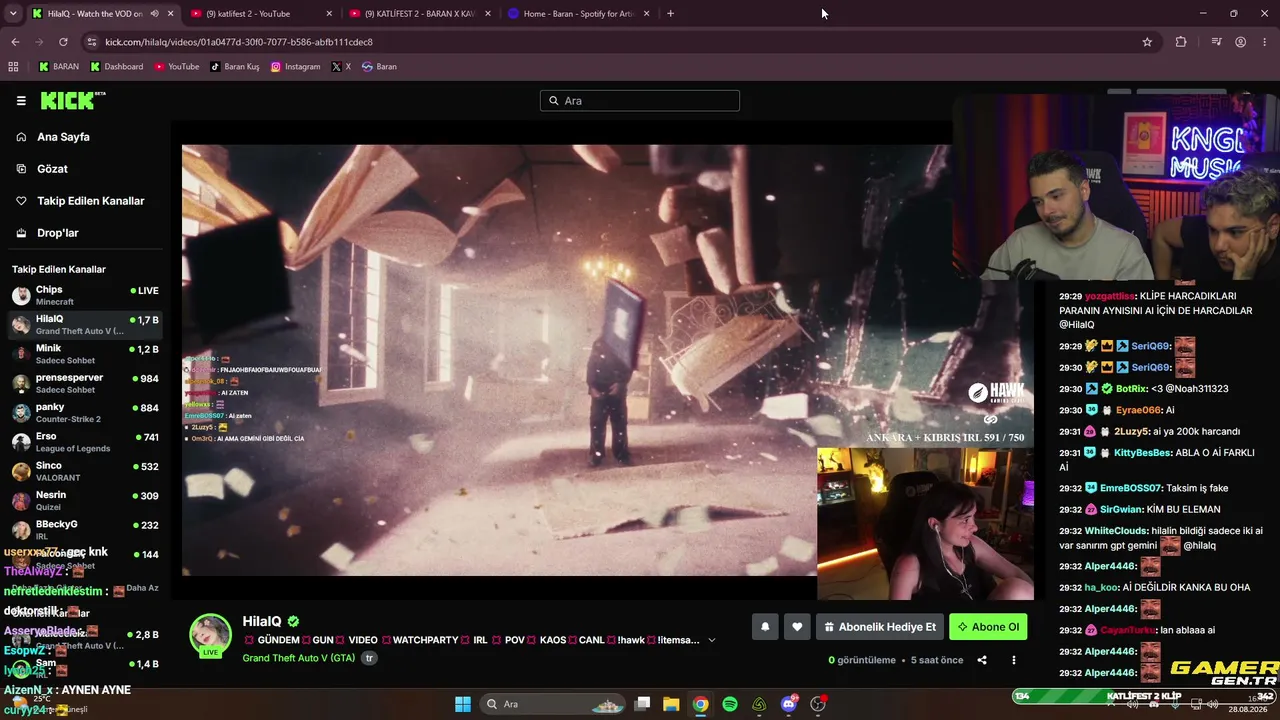Reload the current page

pyautogui.click(x=63, y=42)
